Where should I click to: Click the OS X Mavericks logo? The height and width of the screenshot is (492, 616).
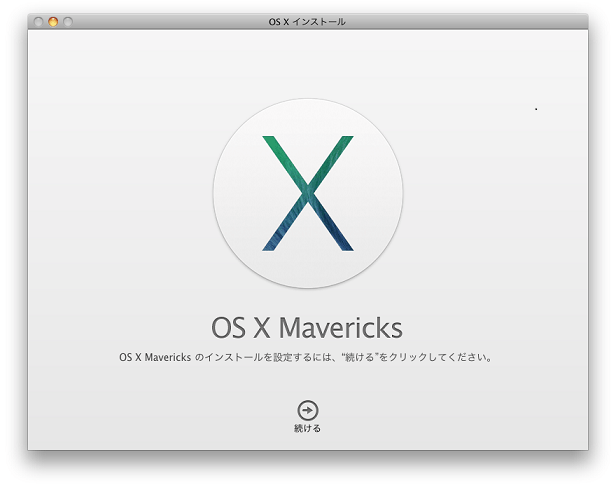(x=308, y=193)
